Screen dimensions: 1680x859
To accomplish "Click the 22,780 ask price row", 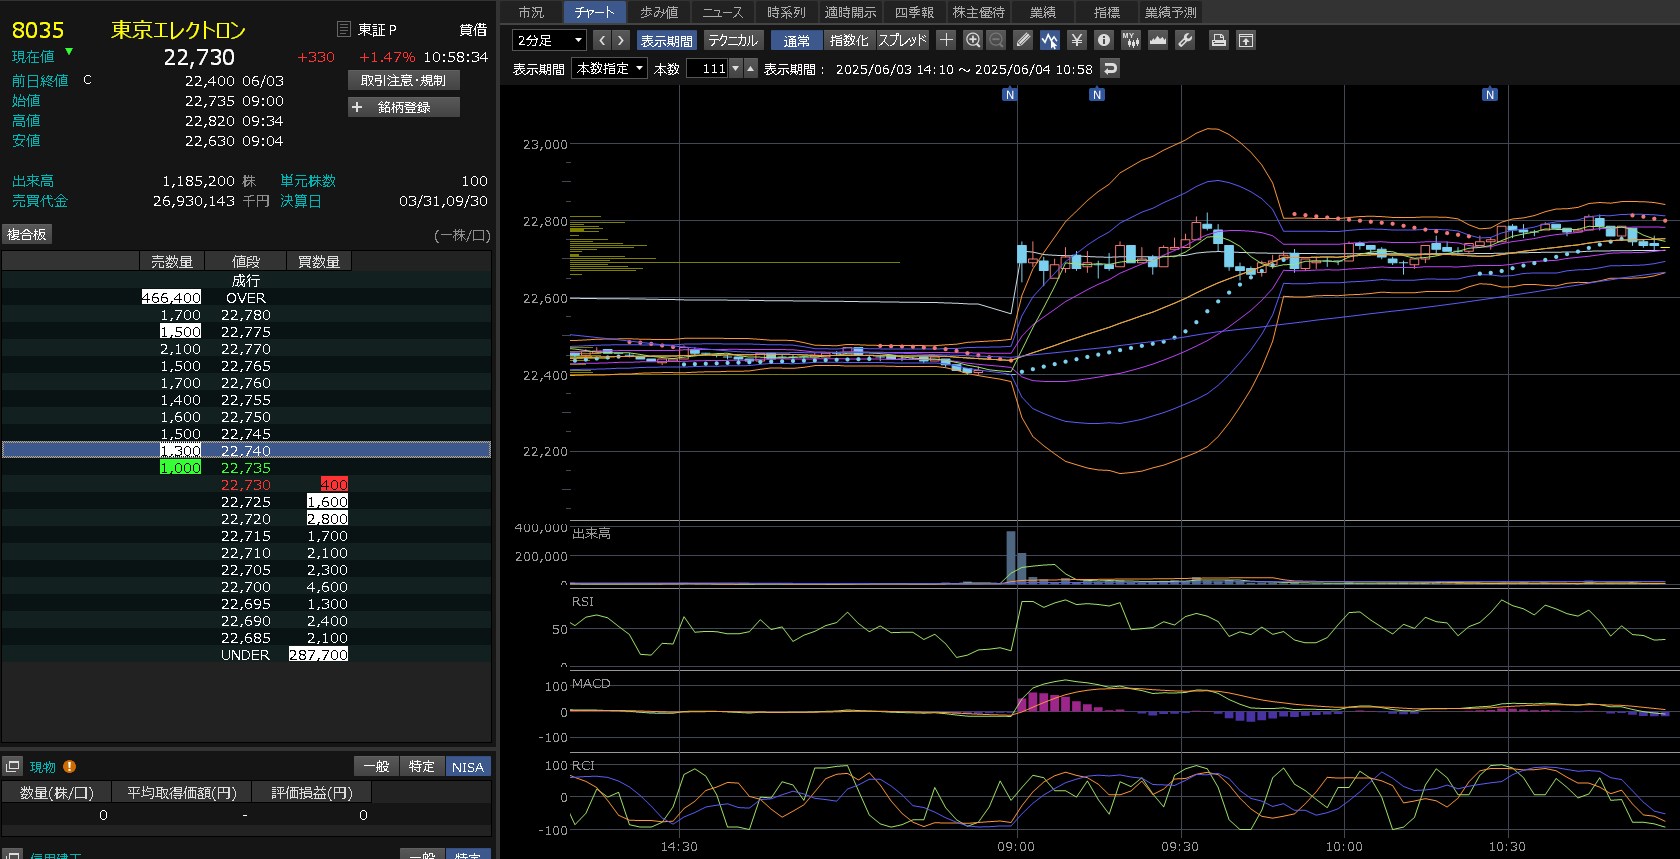I will click(x=246, y=315).
